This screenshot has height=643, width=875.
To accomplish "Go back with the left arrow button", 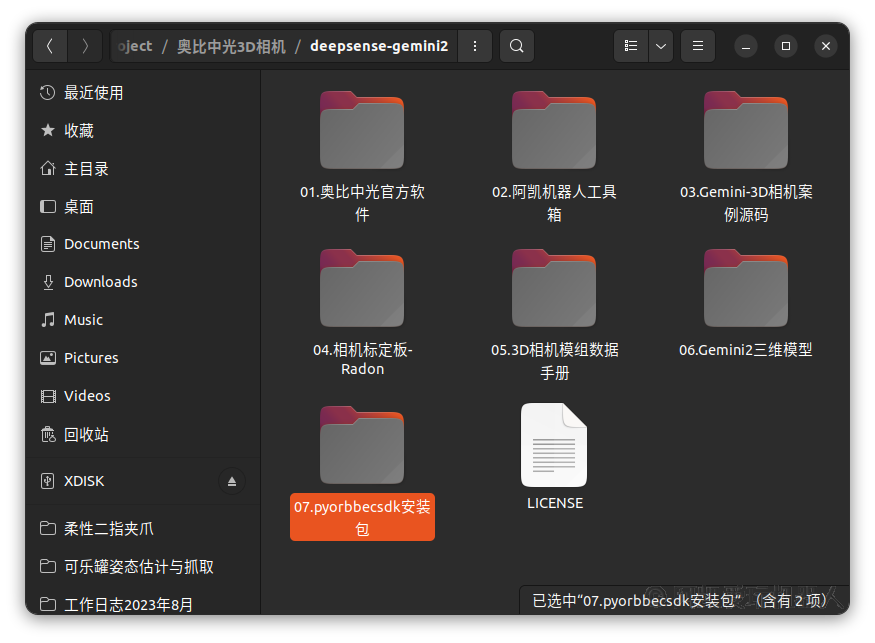I will (x=50, y=46).
